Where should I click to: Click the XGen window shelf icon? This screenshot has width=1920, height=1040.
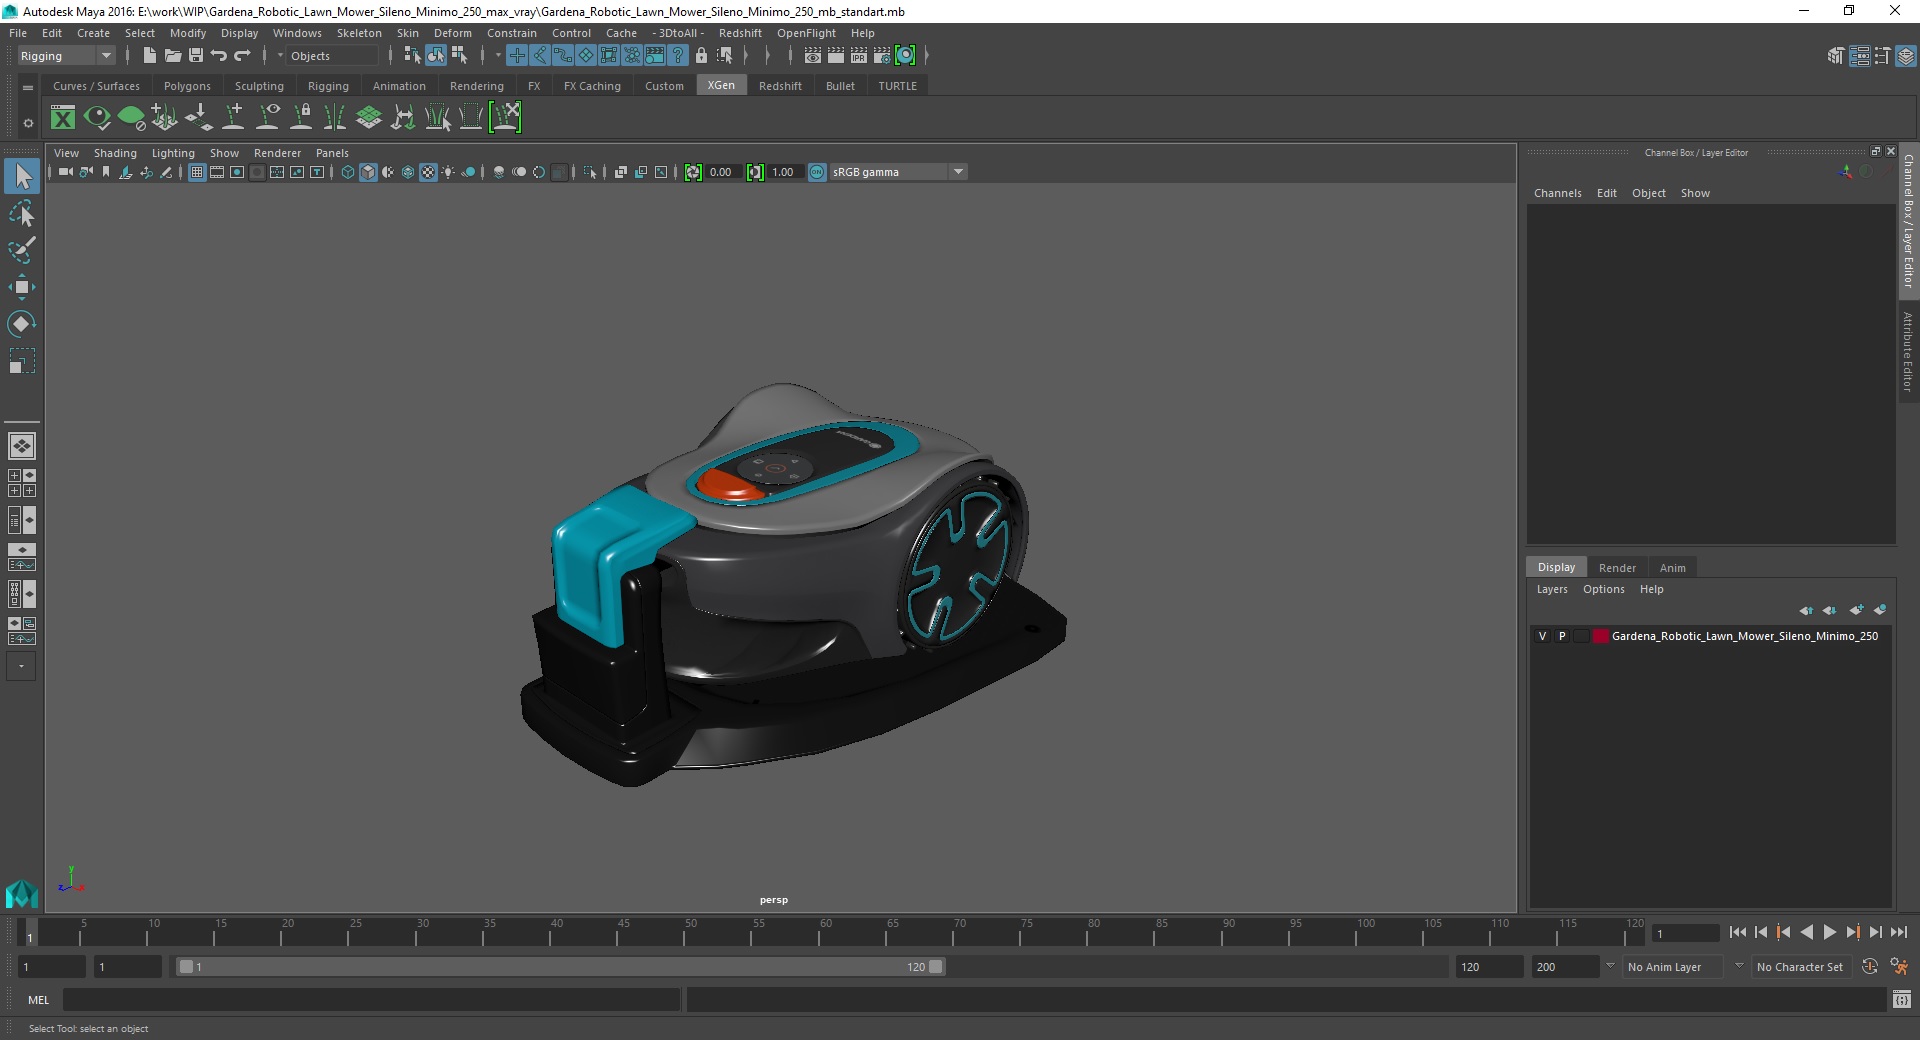pos(63,118)
